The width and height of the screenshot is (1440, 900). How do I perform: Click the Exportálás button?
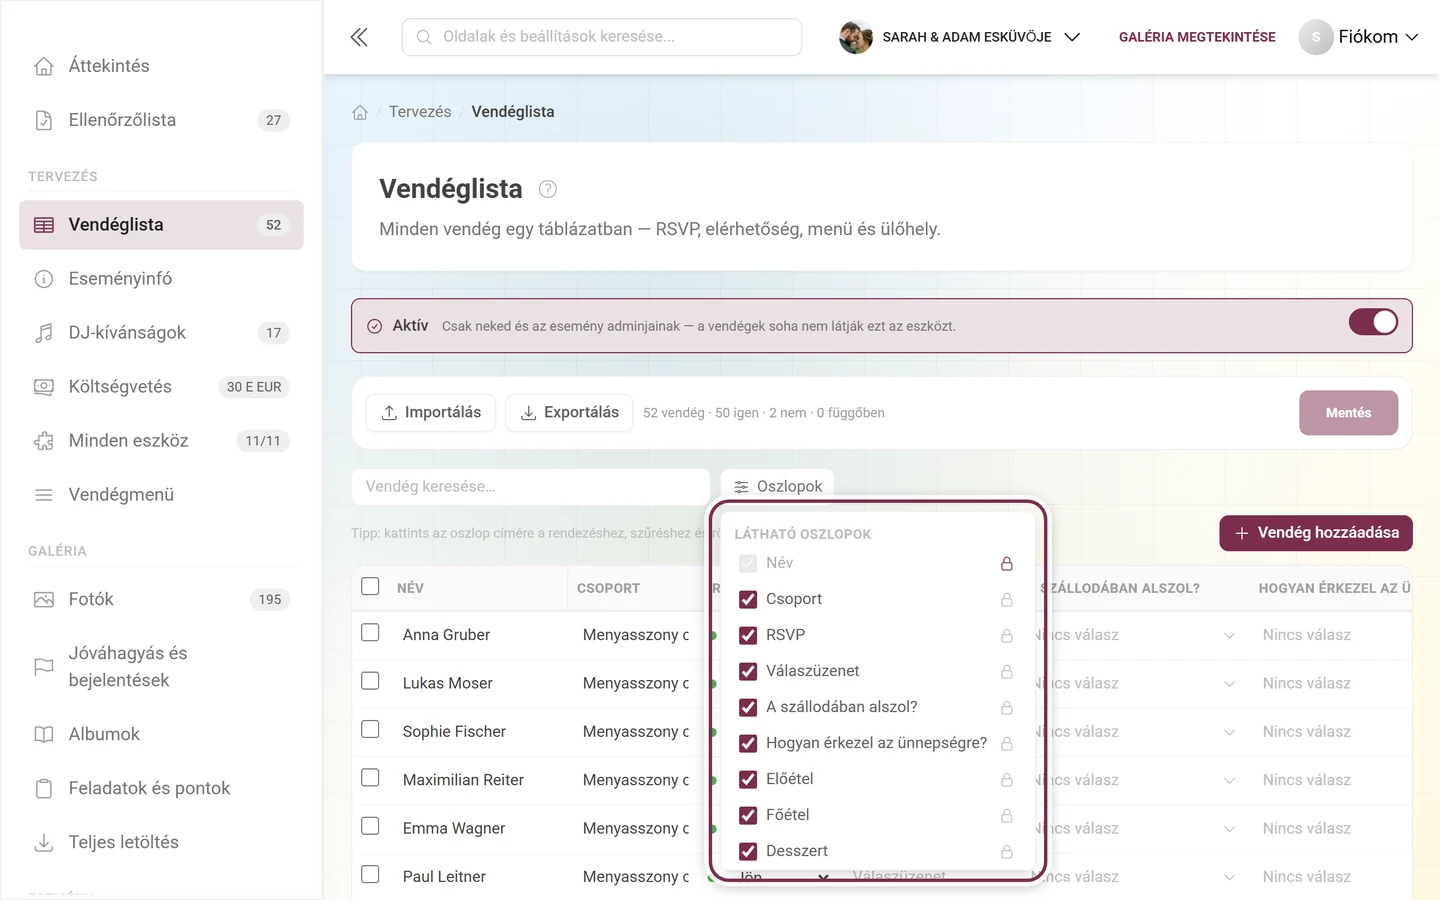pos(569,413)
